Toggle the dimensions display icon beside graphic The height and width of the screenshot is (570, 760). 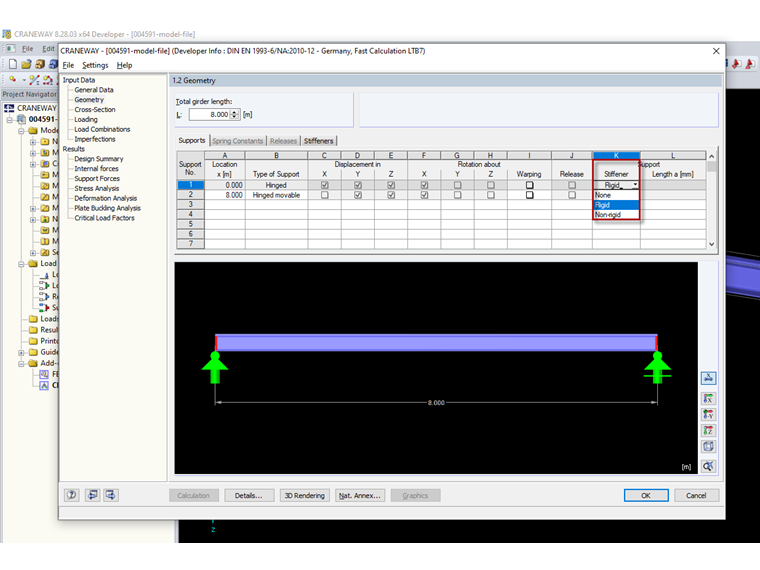(x=708, y=378)
